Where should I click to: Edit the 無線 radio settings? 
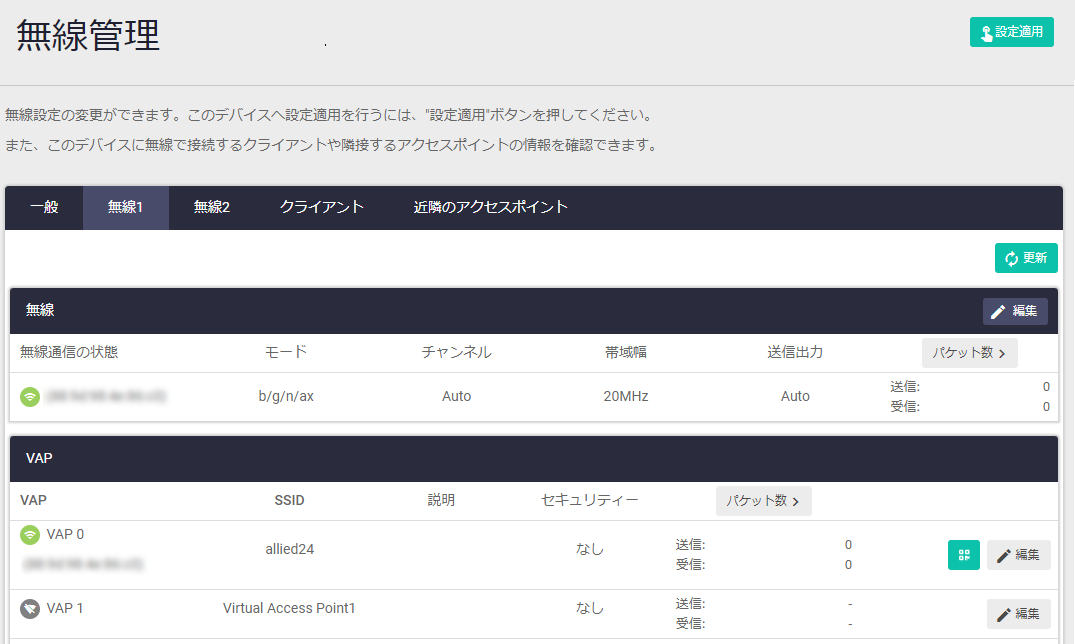(1014, 311)
